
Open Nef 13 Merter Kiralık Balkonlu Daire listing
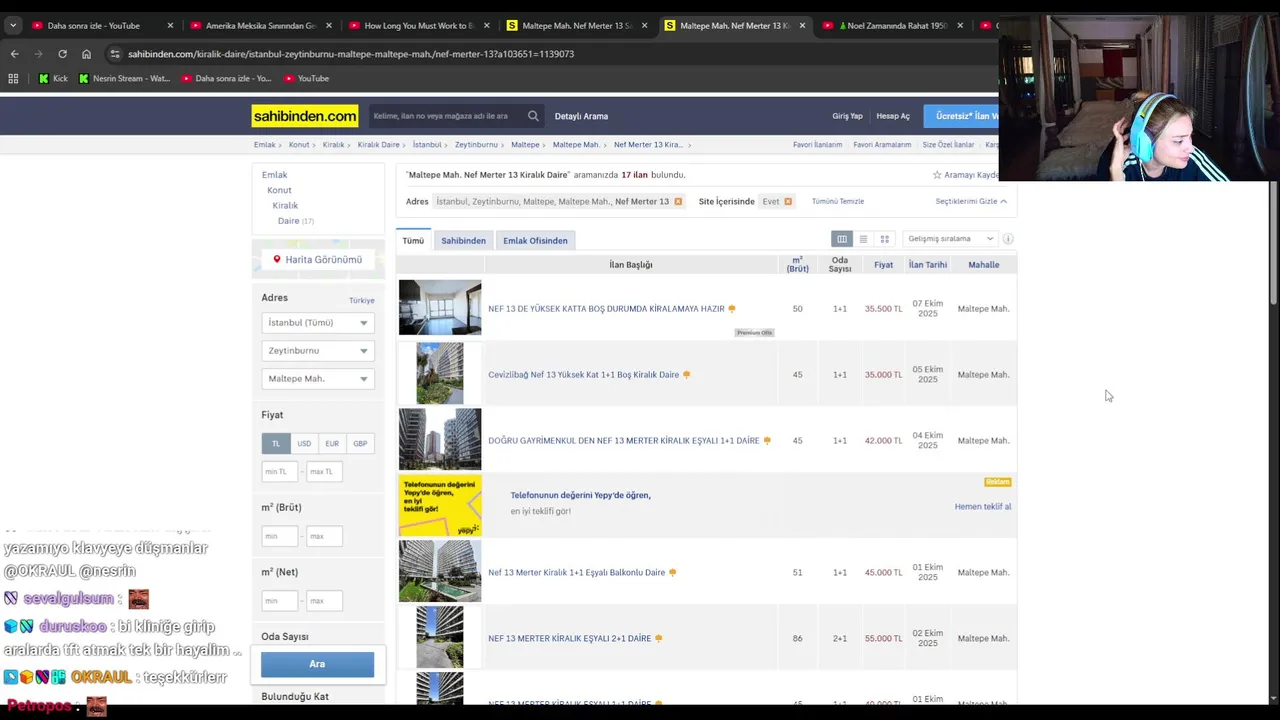click(576, 573)
